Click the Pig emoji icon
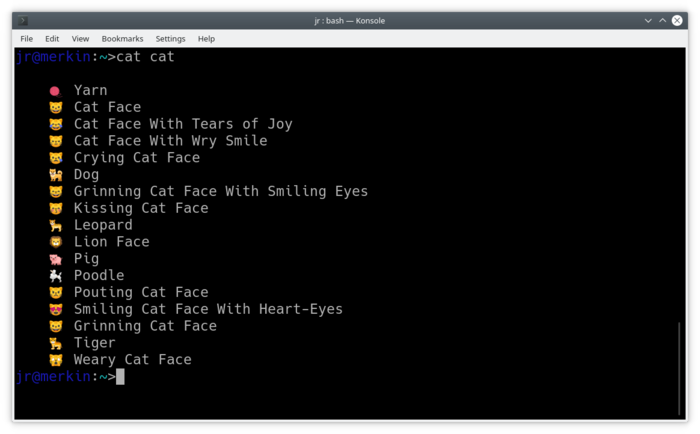700x434 pixels. pos(55,259)
